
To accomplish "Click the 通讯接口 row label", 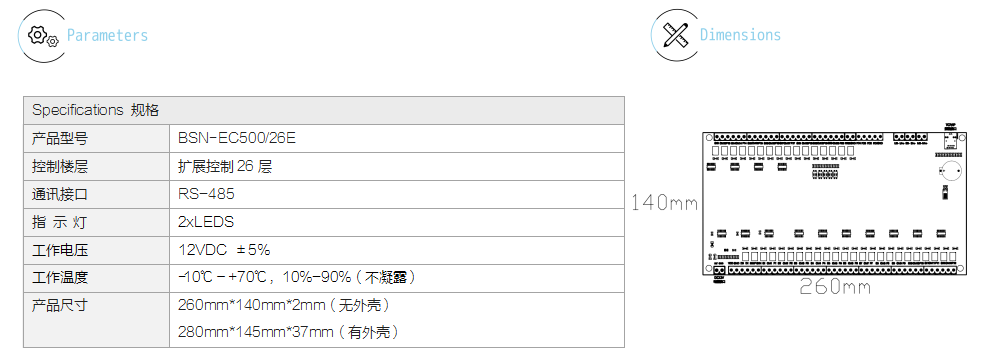I will (x=60, y=194).
